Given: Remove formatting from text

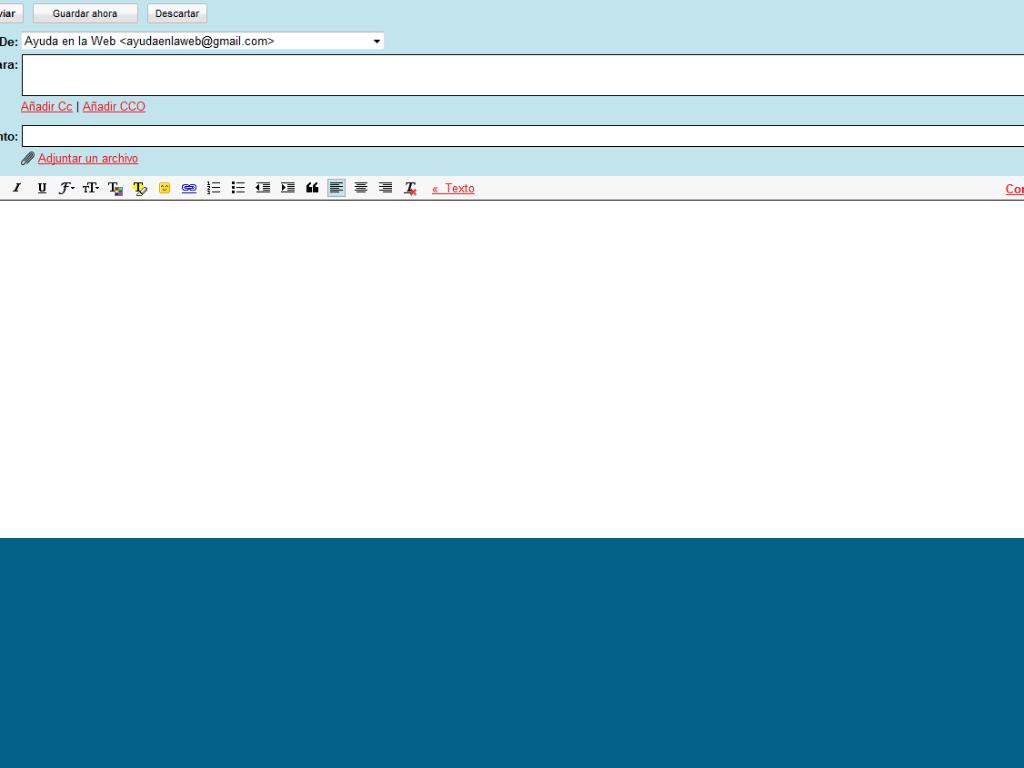Looking at the screenshot, I should pyautogui.click(x=410, y=188).
